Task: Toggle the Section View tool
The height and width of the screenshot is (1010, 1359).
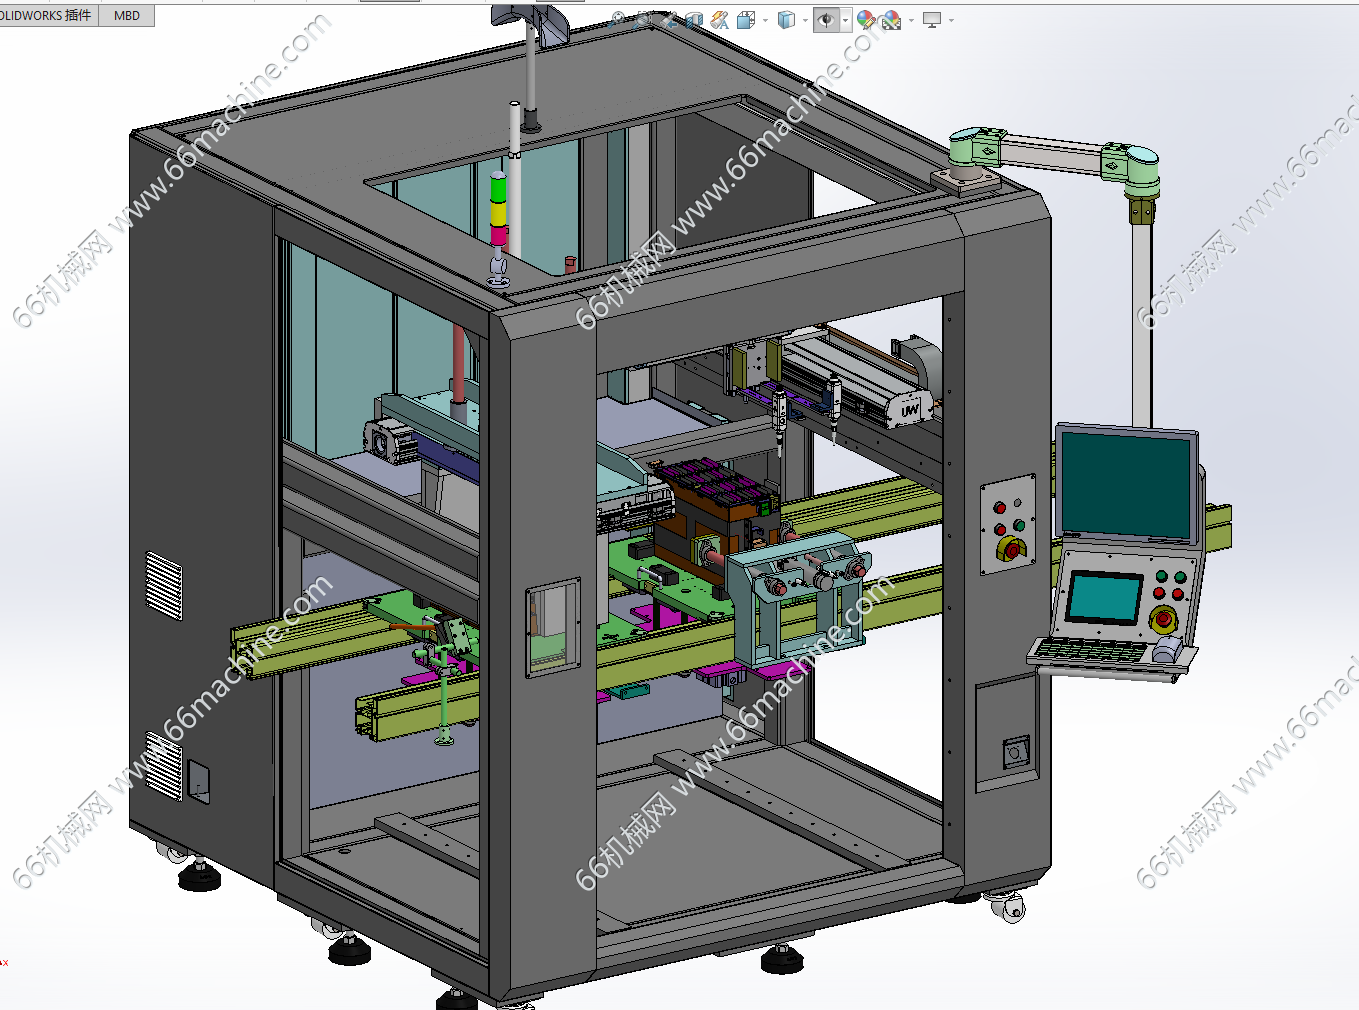Action: click(695, 20)
